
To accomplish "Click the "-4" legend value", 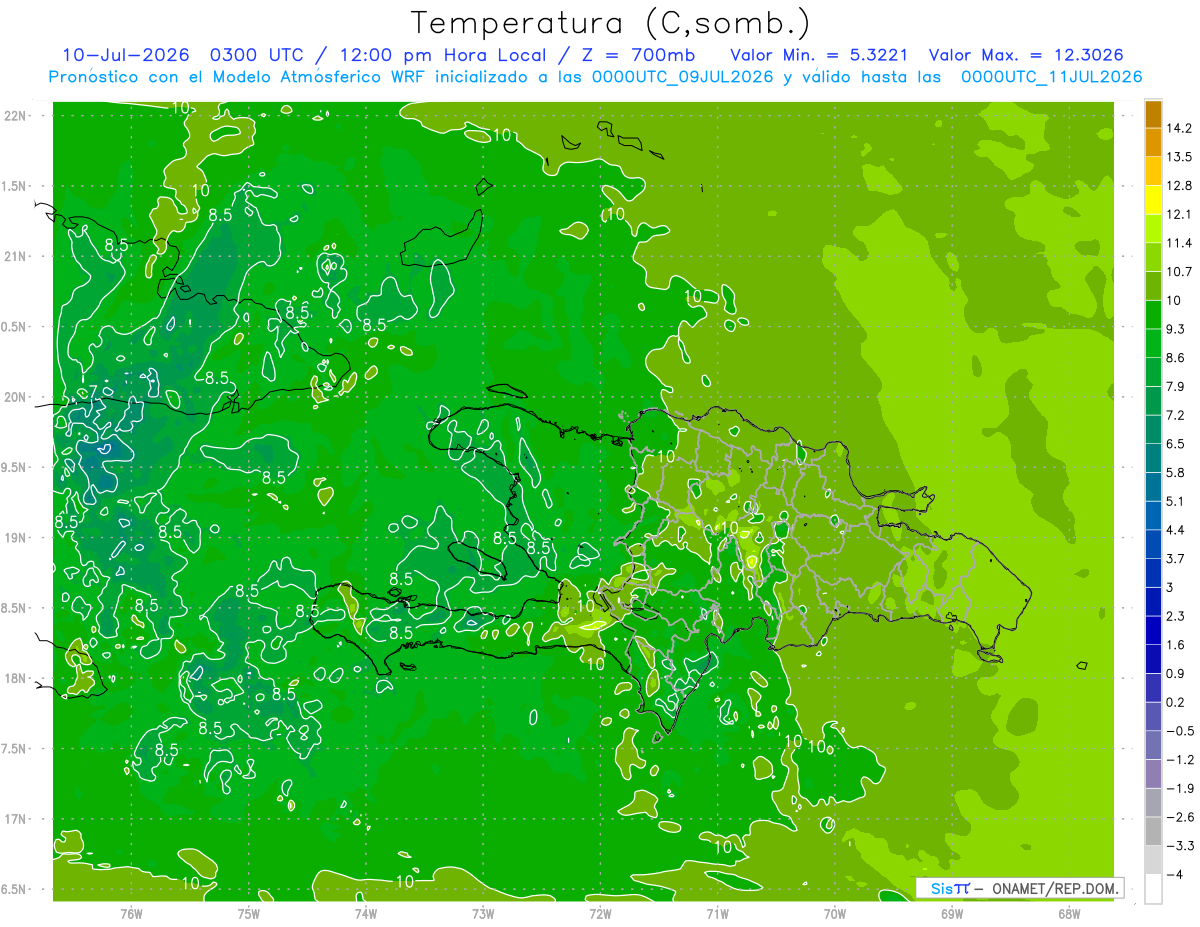I will pos(1175,874).
